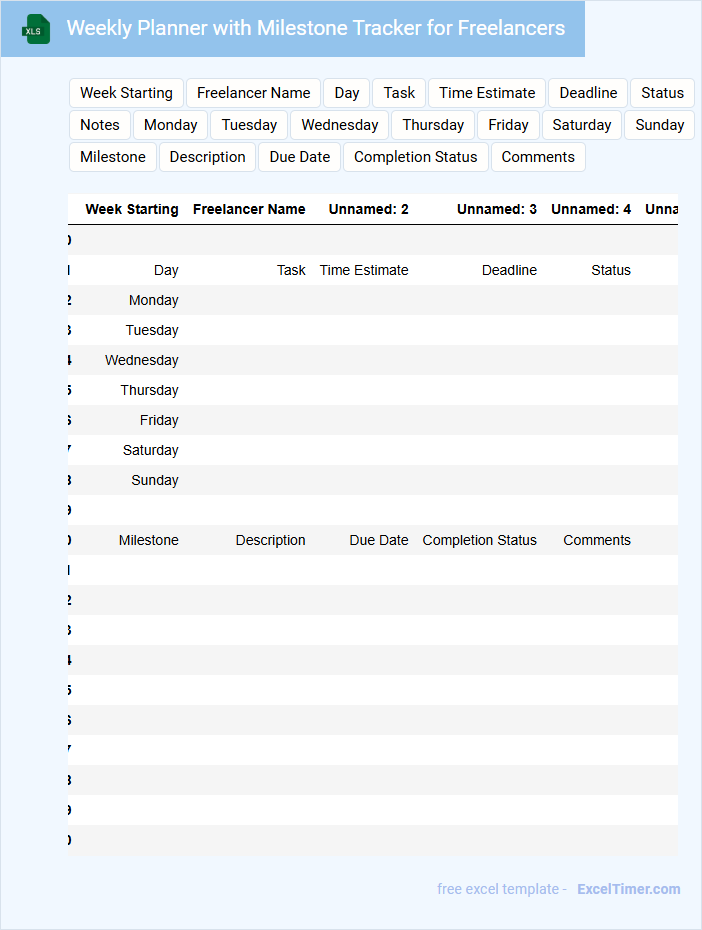The image size is (702, 930).
Task: Select the Unnamed: 3 column header
Action: pyautogui.click(x=497, y=209)
